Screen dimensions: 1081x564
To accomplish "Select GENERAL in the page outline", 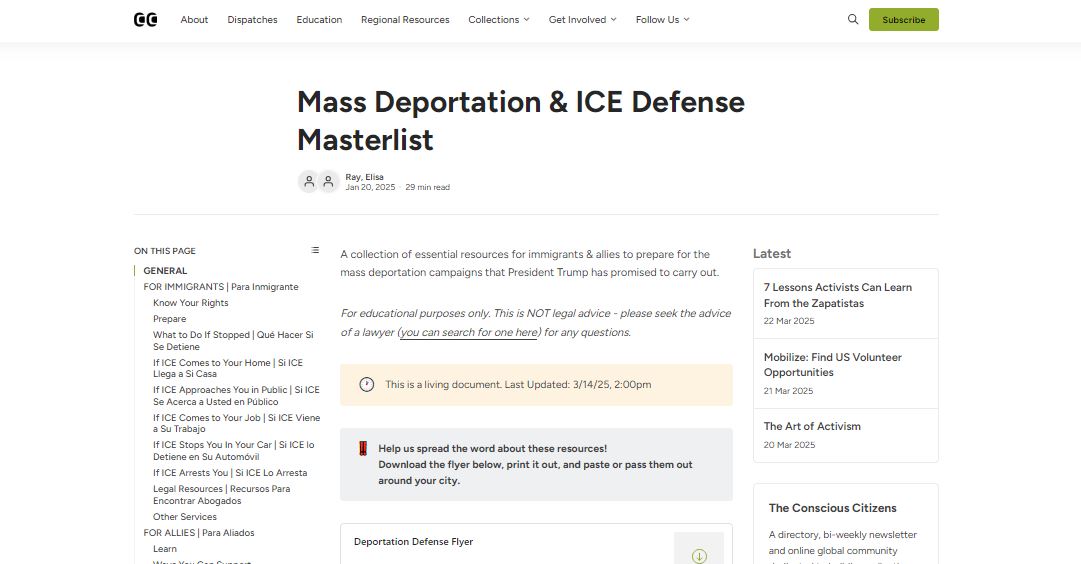I will click(x=165, y=271).
